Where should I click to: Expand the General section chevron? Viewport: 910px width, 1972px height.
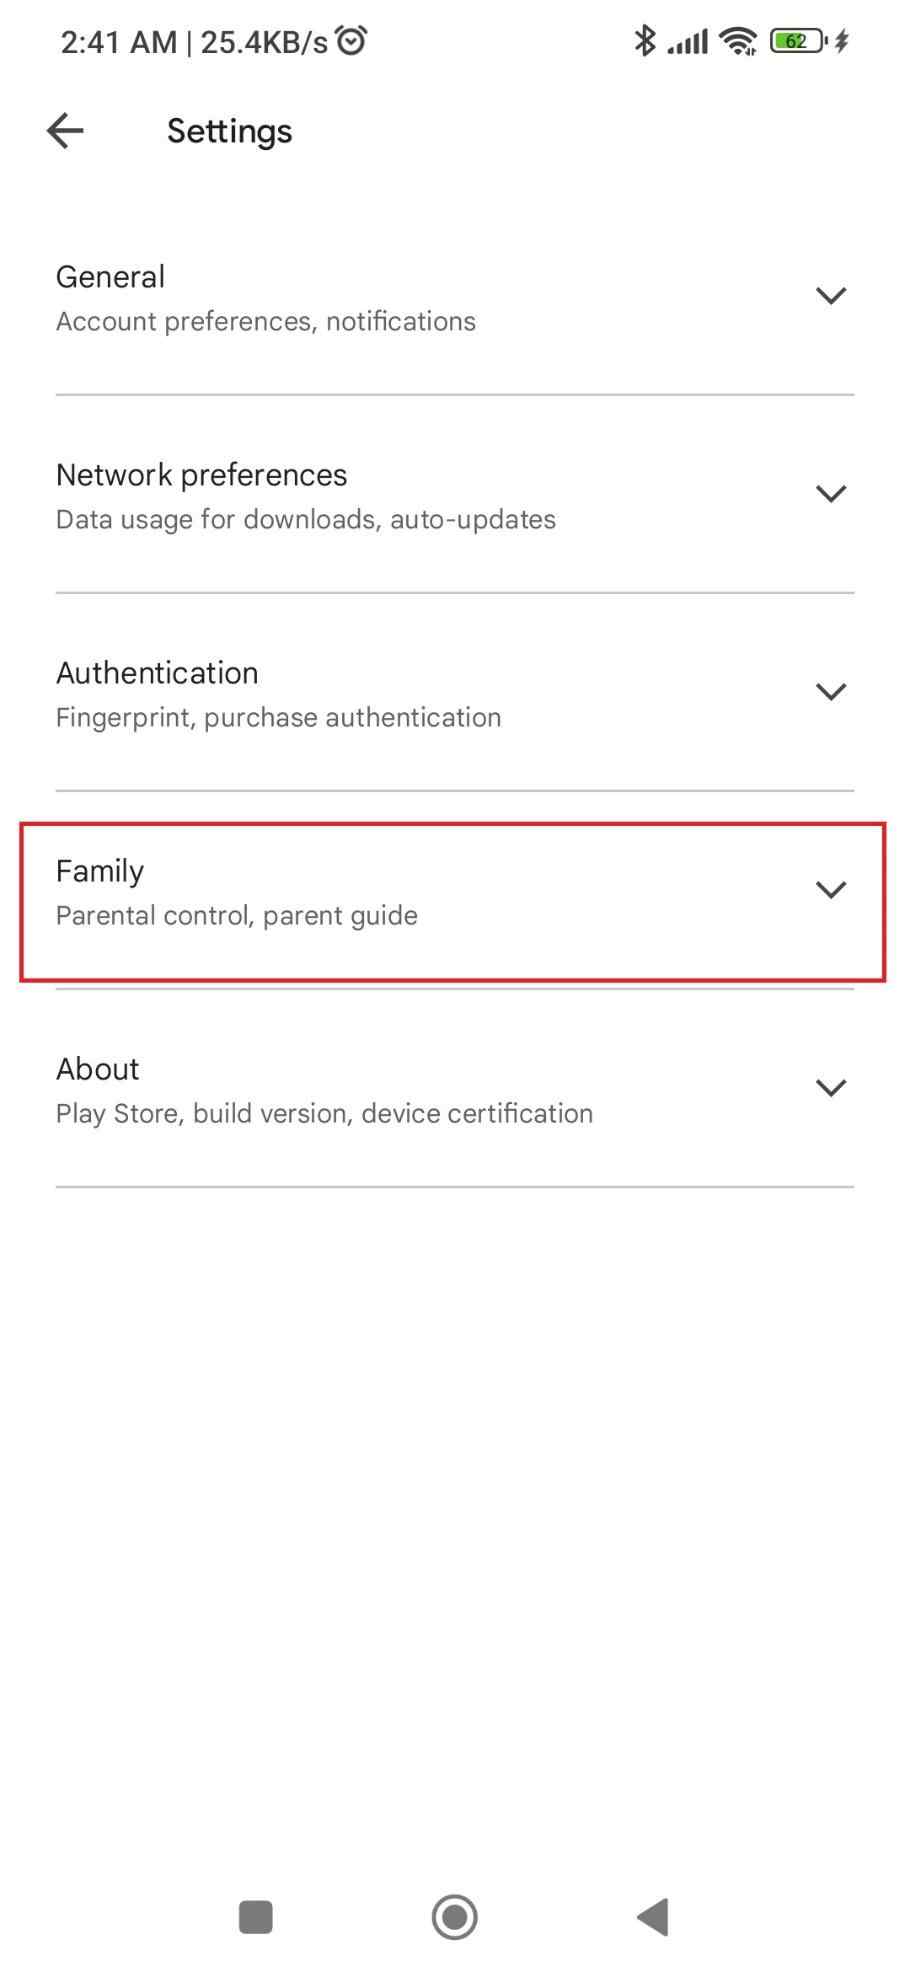click(x=831, y=296)
